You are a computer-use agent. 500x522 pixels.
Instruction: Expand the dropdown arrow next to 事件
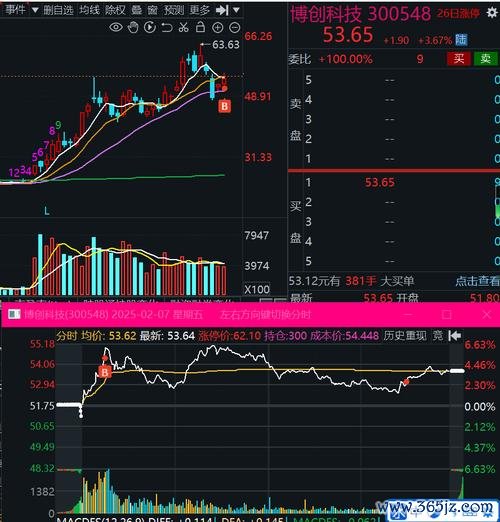coord(35,10)
